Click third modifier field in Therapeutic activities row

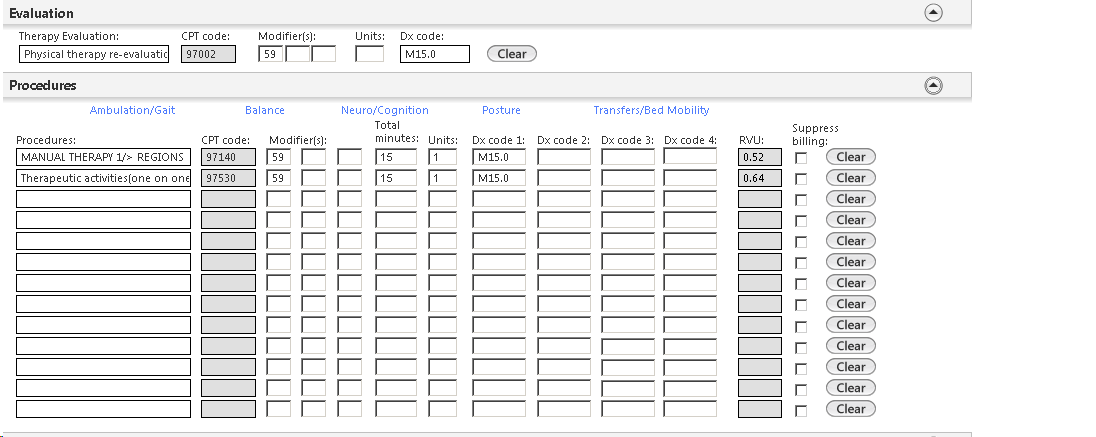point(349,178)
